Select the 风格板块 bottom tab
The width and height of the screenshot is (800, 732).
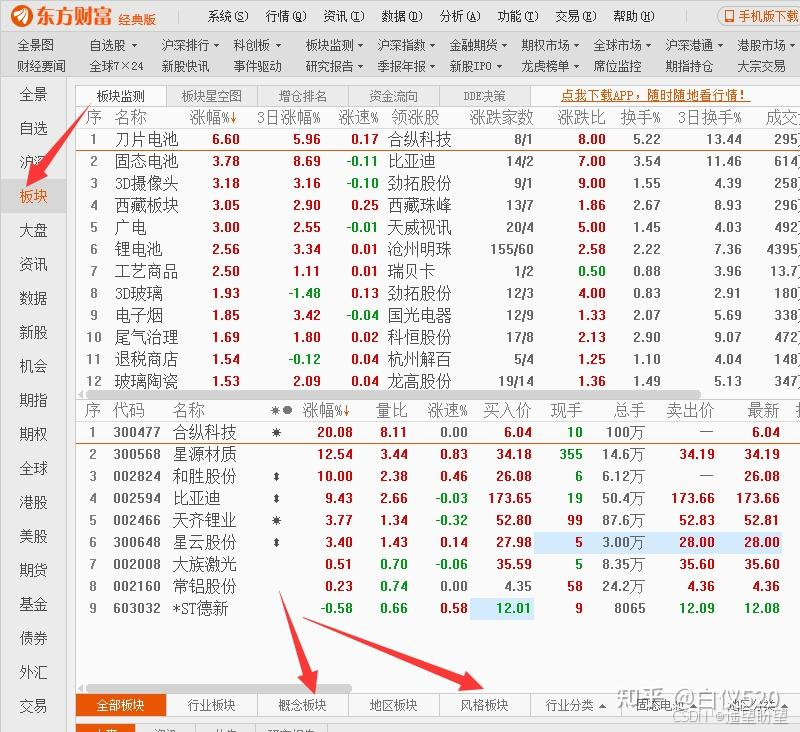tap(484, 705)
